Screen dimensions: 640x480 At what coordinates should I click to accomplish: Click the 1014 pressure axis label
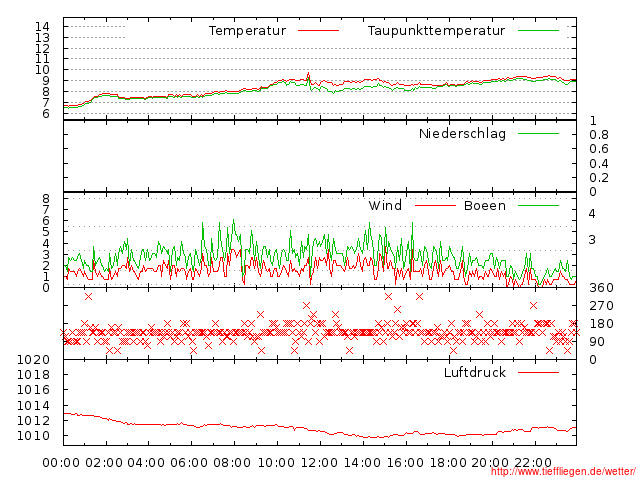33,406
